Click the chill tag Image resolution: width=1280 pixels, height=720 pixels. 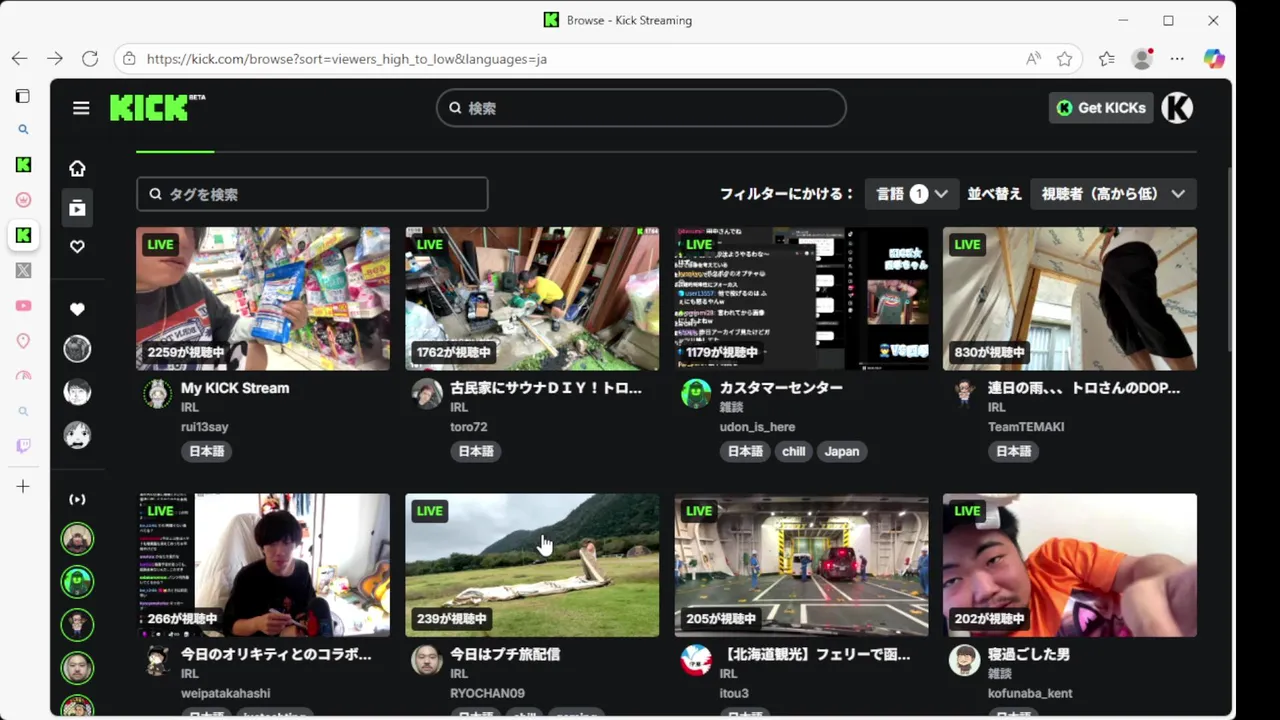pos(794,451)
